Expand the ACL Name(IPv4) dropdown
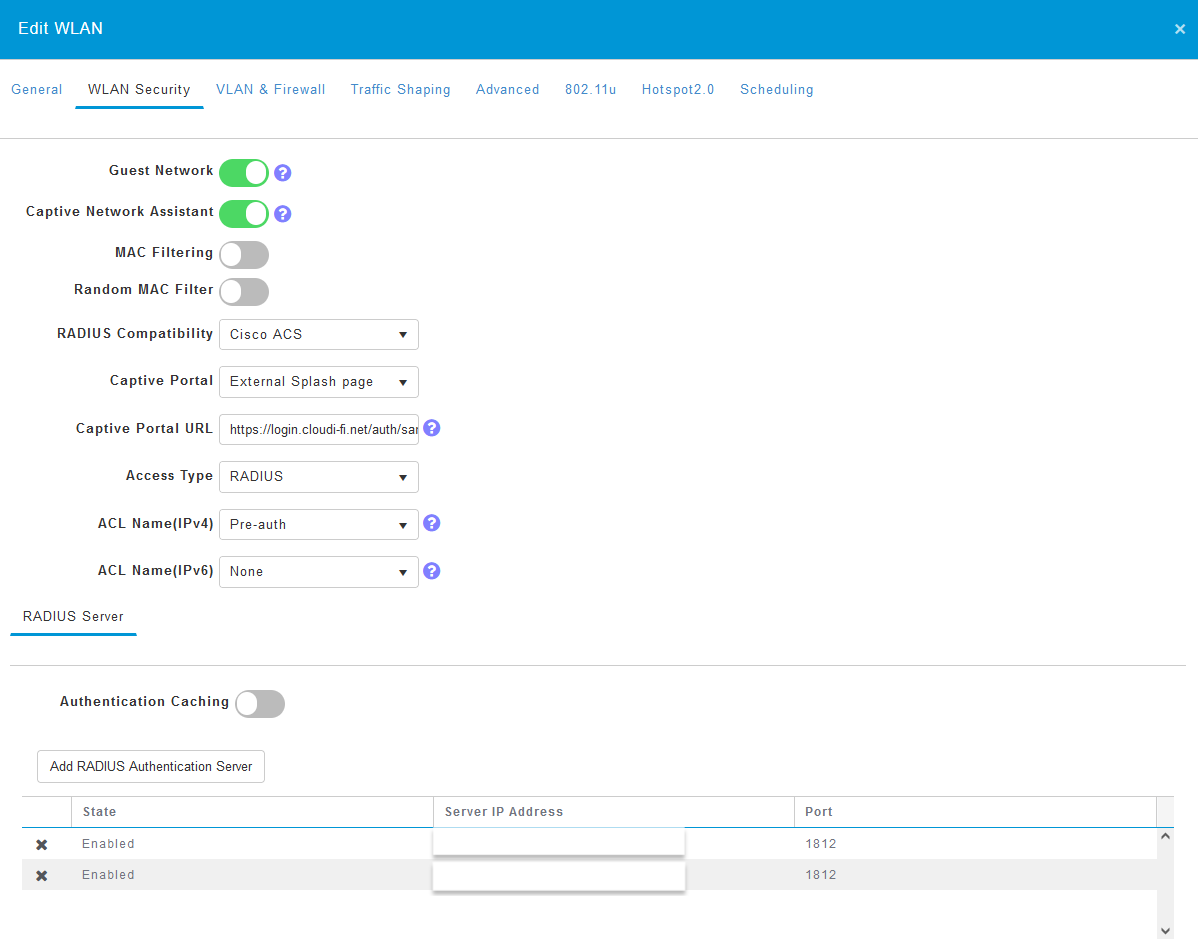The image size is (1198, 949). 318,524
